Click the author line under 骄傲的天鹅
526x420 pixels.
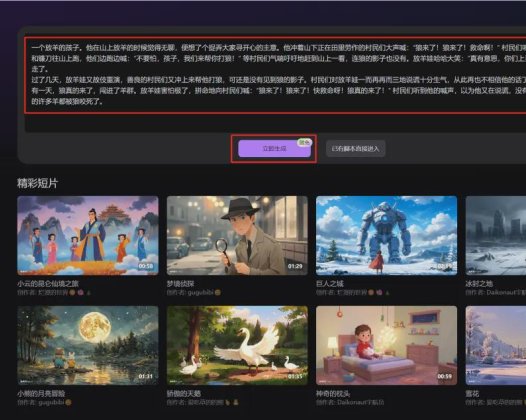203,402
